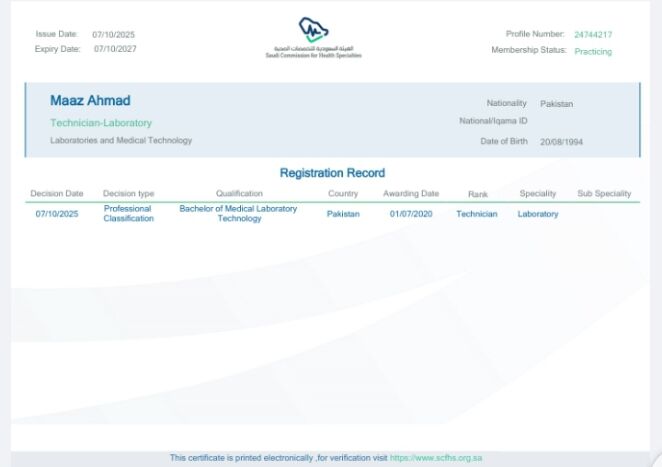Click the Decision Date column header

click(57, 193)
